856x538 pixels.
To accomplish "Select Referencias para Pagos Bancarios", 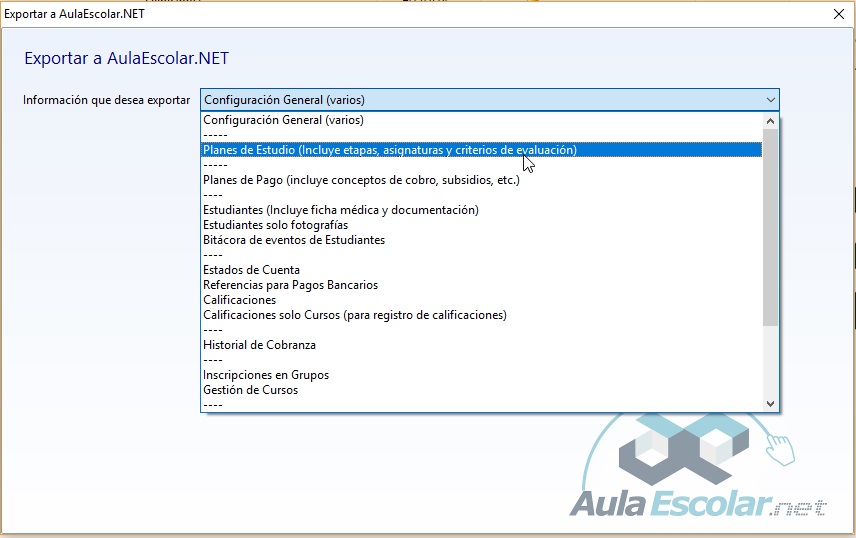I will pyautogui.click(x=290, y=285).
